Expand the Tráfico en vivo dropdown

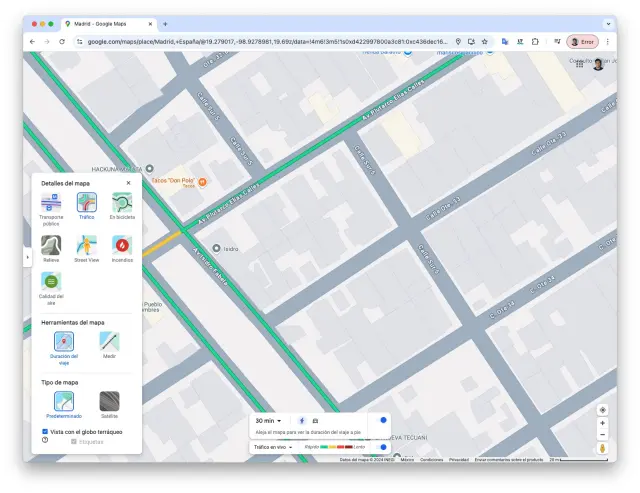tap(273, 447)
